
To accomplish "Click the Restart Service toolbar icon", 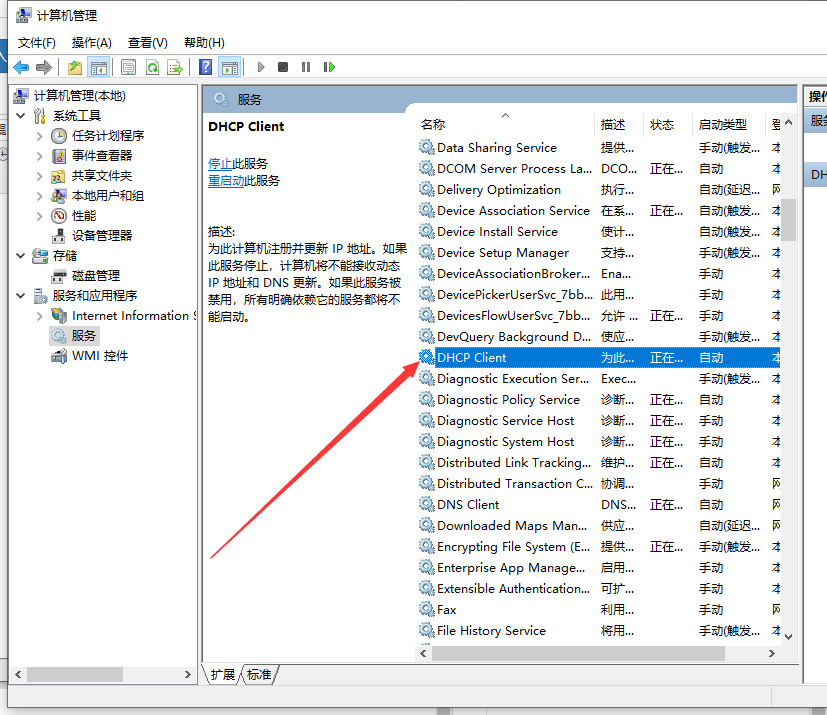I will [328, 68].
